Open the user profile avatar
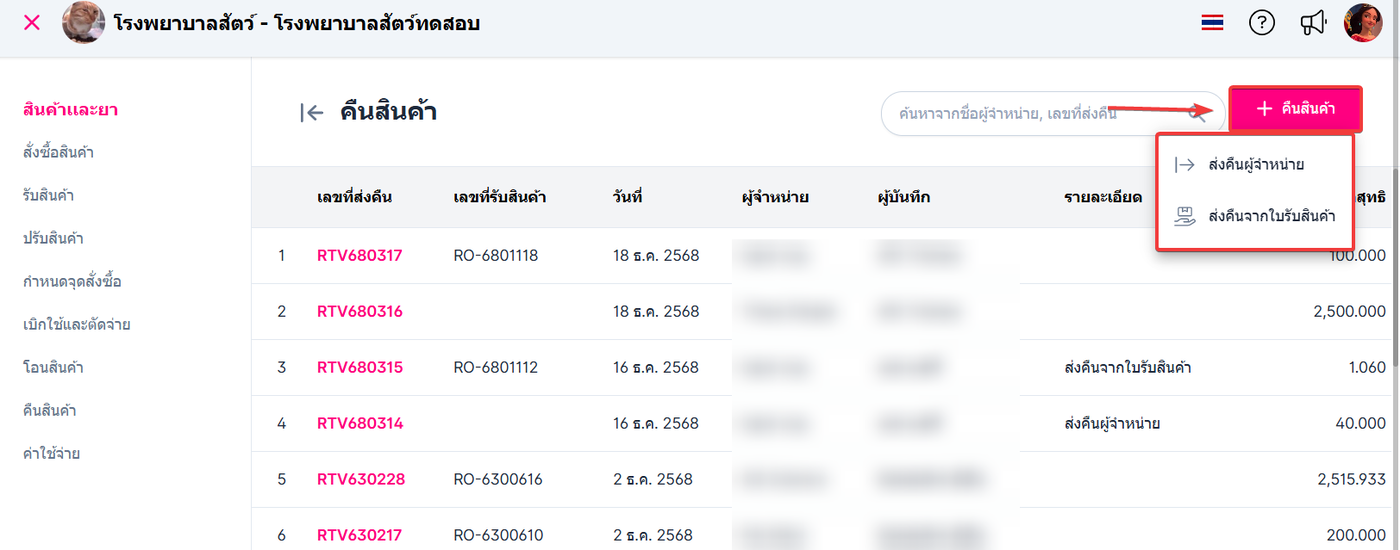Viewport: 1400px width, 550px height. click(1362, 22)
